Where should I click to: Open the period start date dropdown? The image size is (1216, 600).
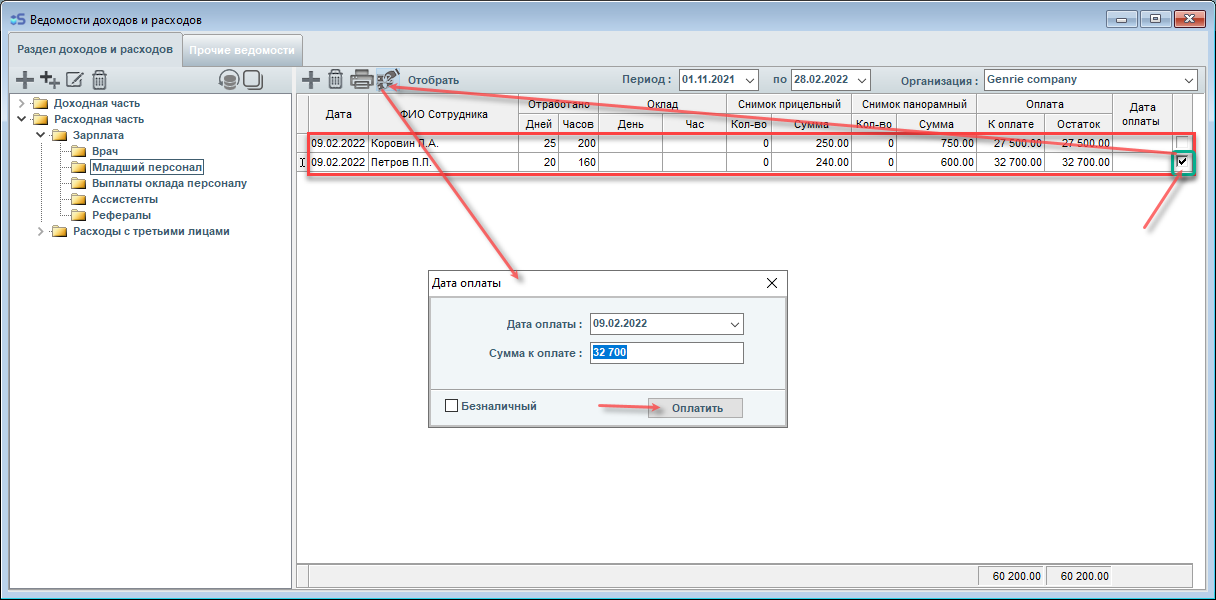(x=750, y=80)
